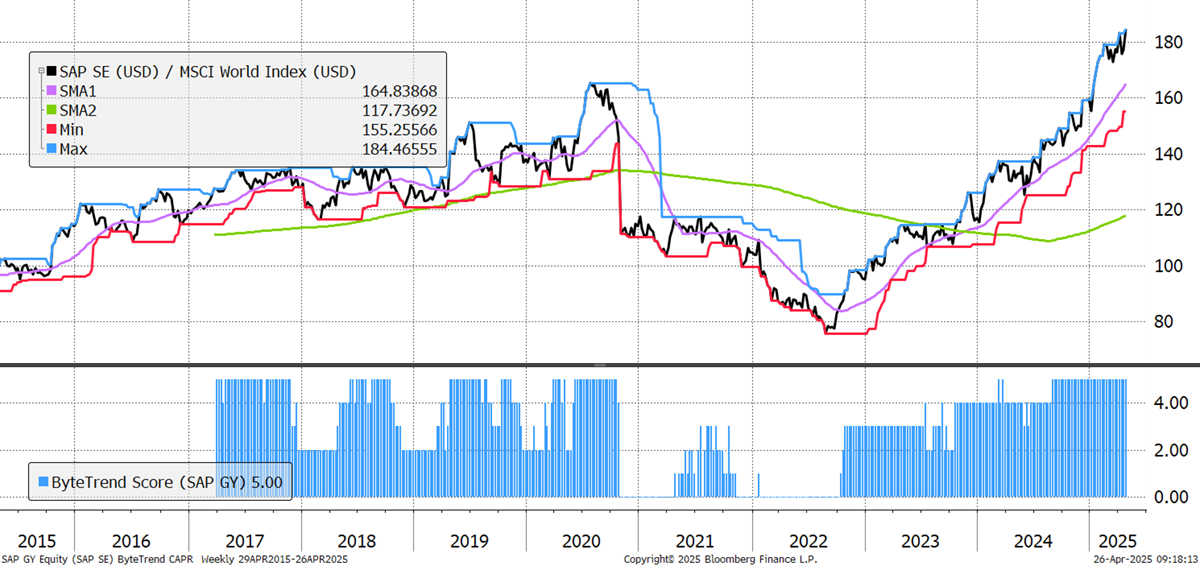Click the 2020 year label
Screen dimensions: 1200x566
click(x=581, y=540)
